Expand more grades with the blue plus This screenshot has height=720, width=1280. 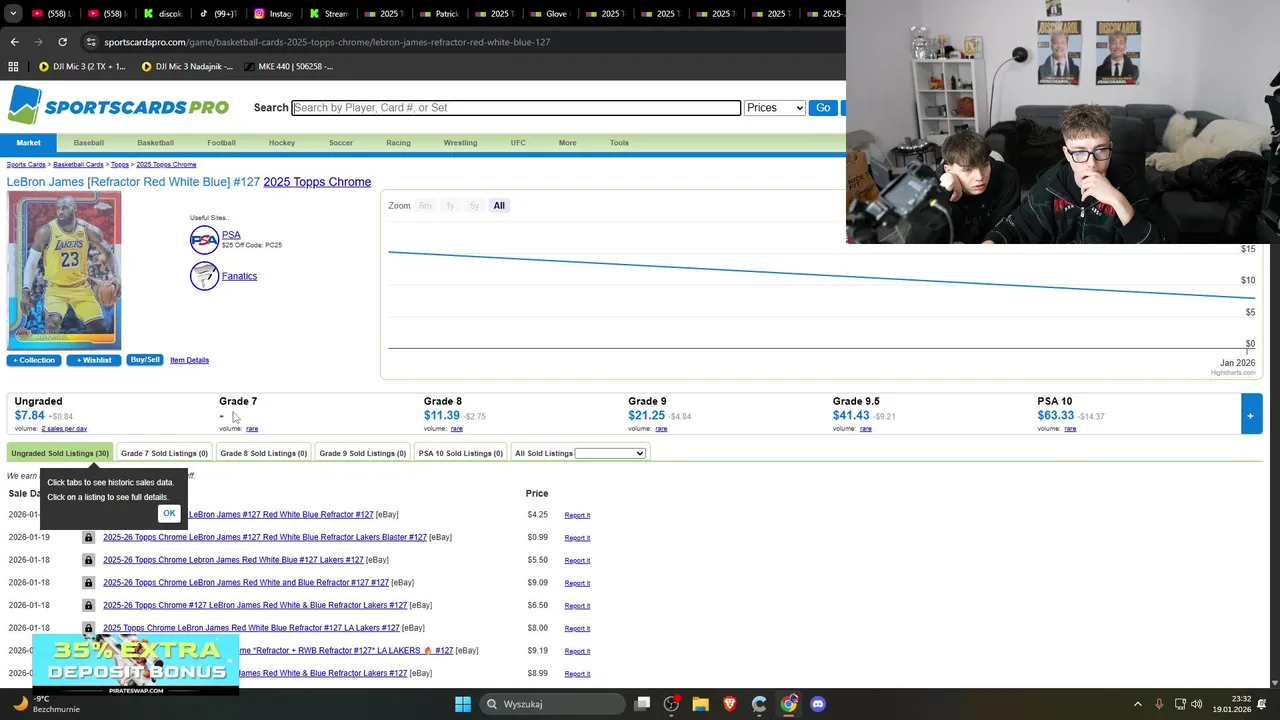1250,415
